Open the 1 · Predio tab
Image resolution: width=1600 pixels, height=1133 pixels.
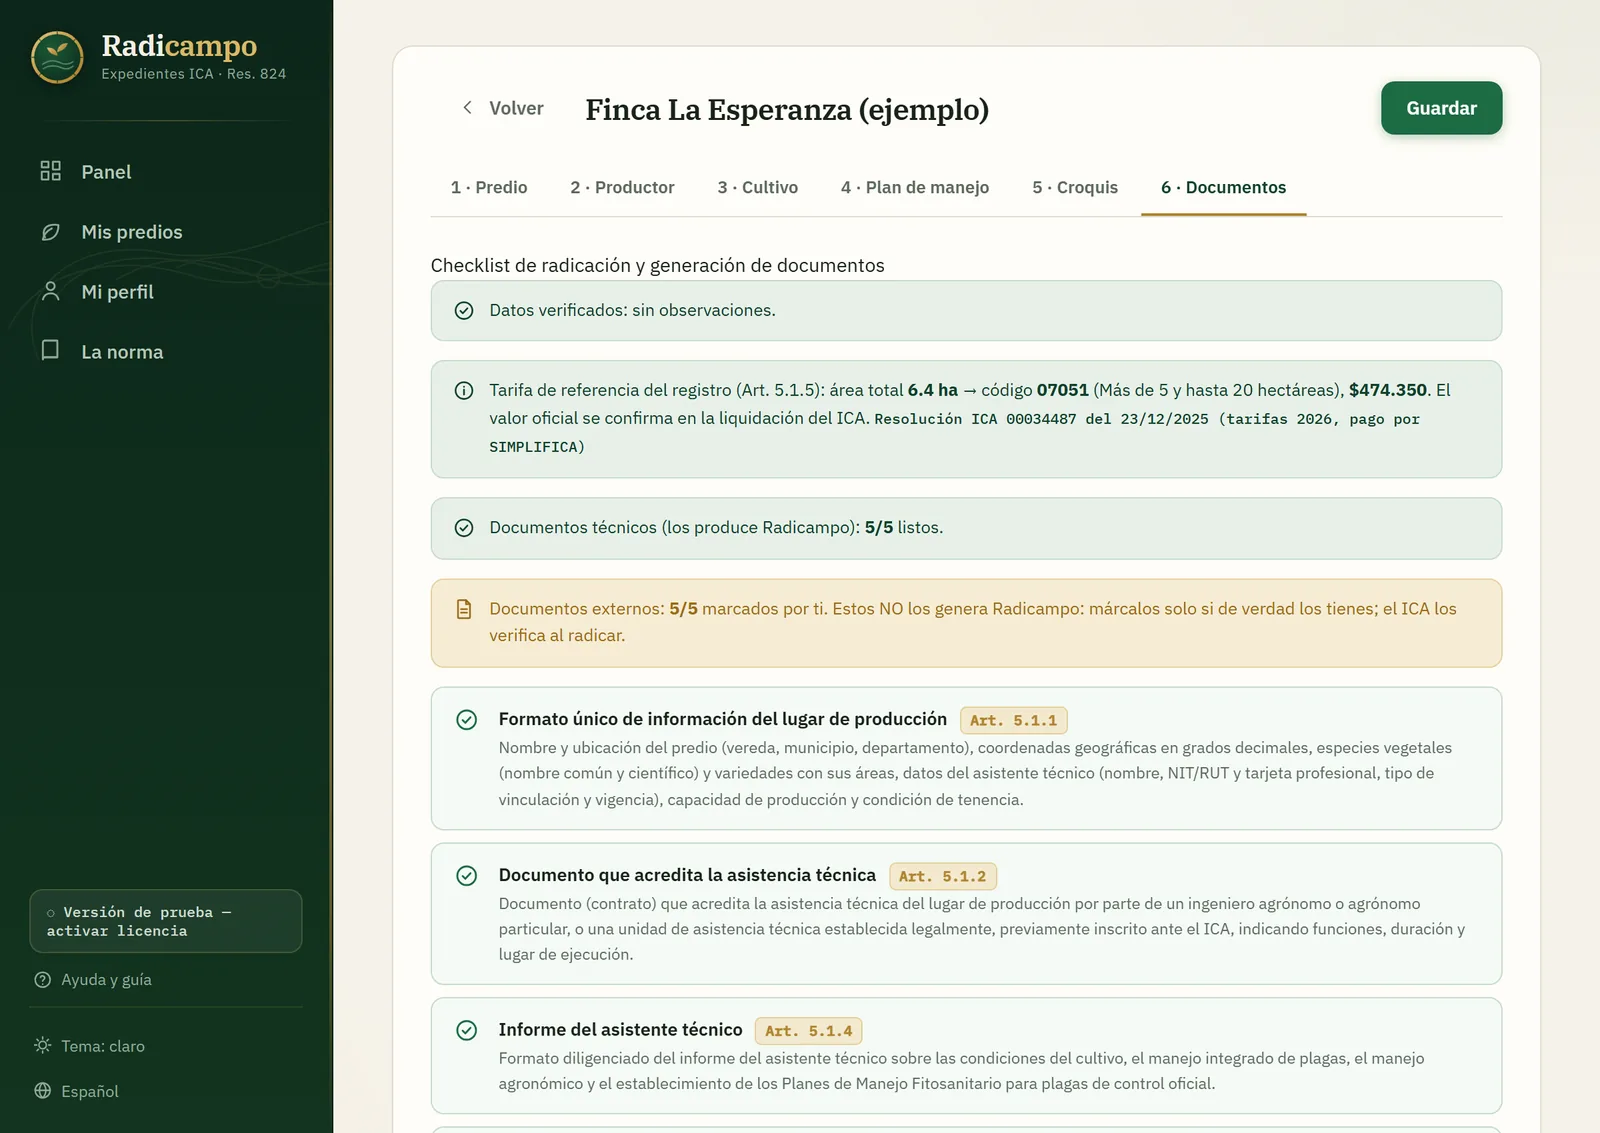pos(489,187)
